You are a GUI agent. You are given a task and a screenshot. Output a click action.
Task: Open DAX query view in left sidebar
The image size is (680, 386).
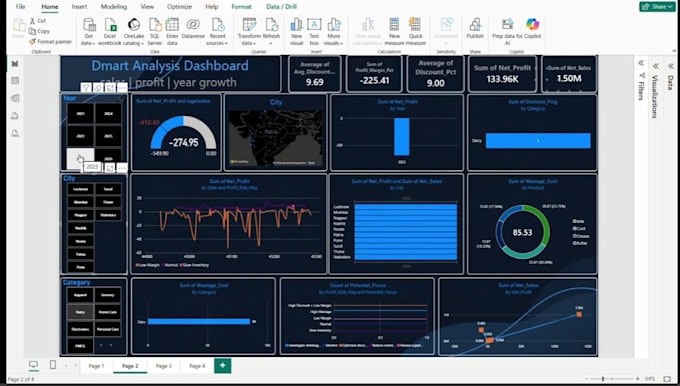(x=15, y=116)
